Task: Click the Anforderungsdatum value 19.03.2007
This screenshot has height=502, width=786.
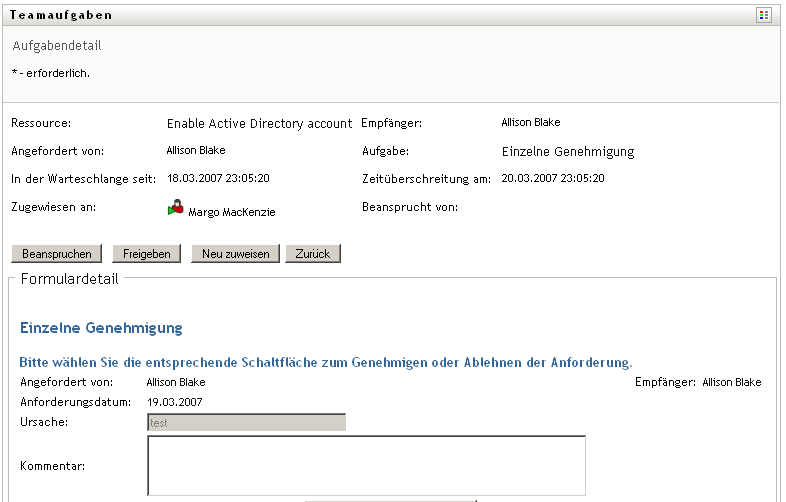Action: coord(175,402)
